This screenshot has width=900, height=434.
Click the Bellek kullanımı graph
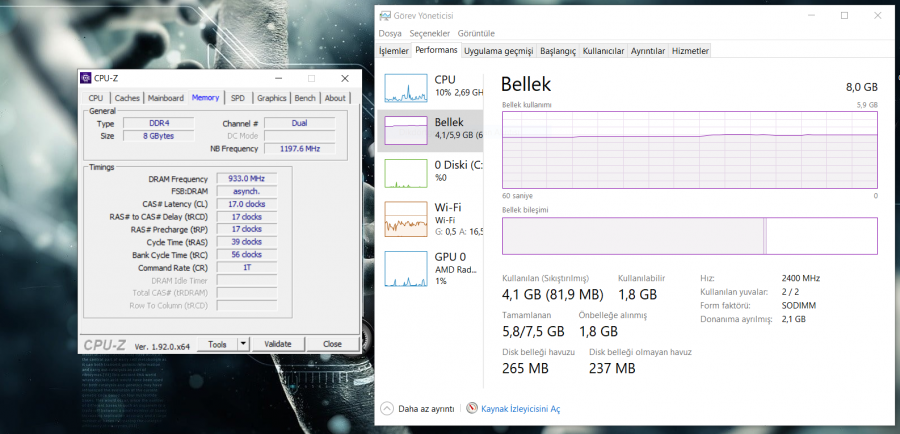coord(689,150)
